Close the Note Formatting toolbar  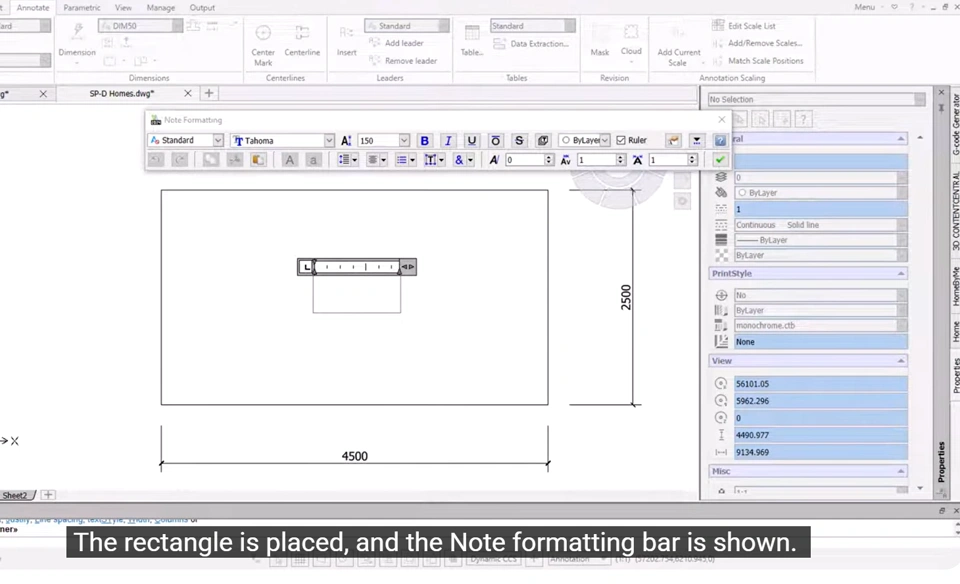click(x=722, y=119)
